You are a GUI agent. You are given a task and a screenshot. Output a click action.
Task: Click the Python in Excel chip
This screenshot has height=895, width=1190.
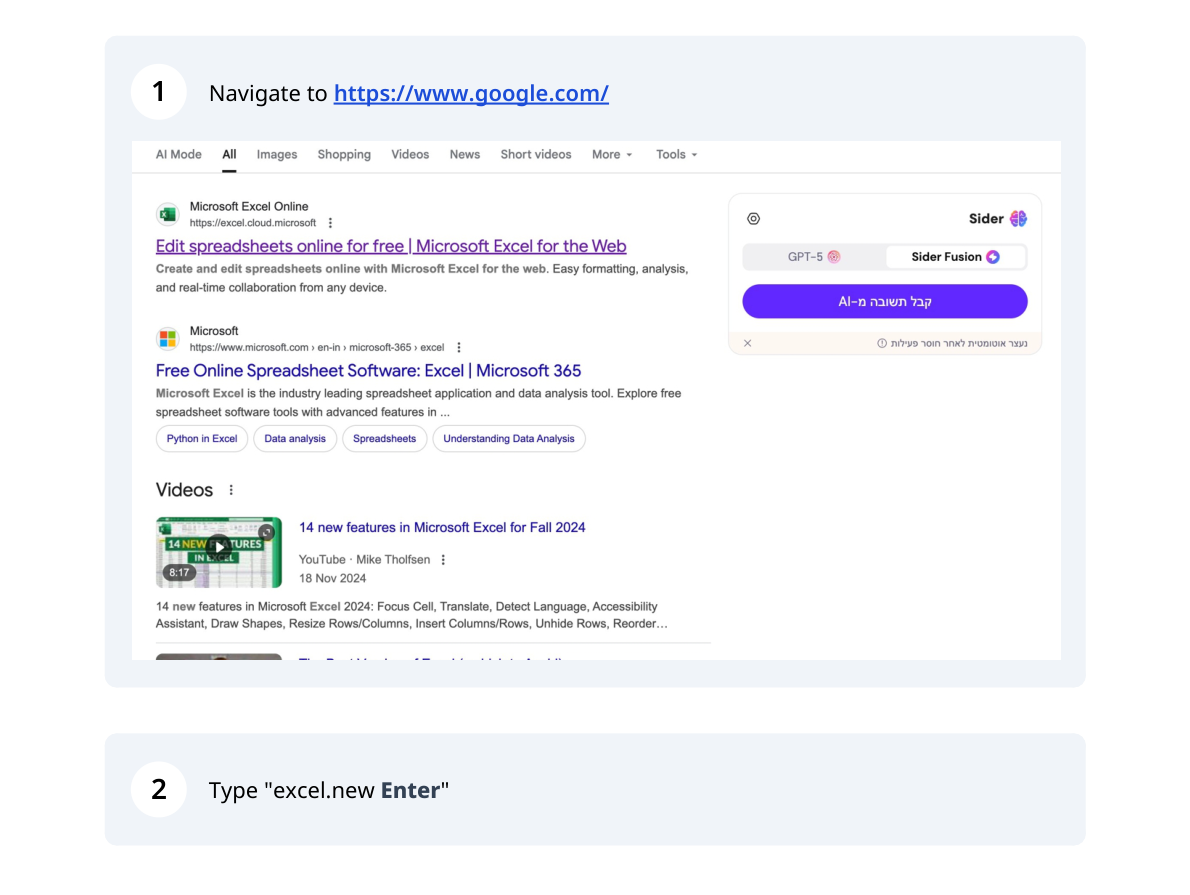pos(202,438)
